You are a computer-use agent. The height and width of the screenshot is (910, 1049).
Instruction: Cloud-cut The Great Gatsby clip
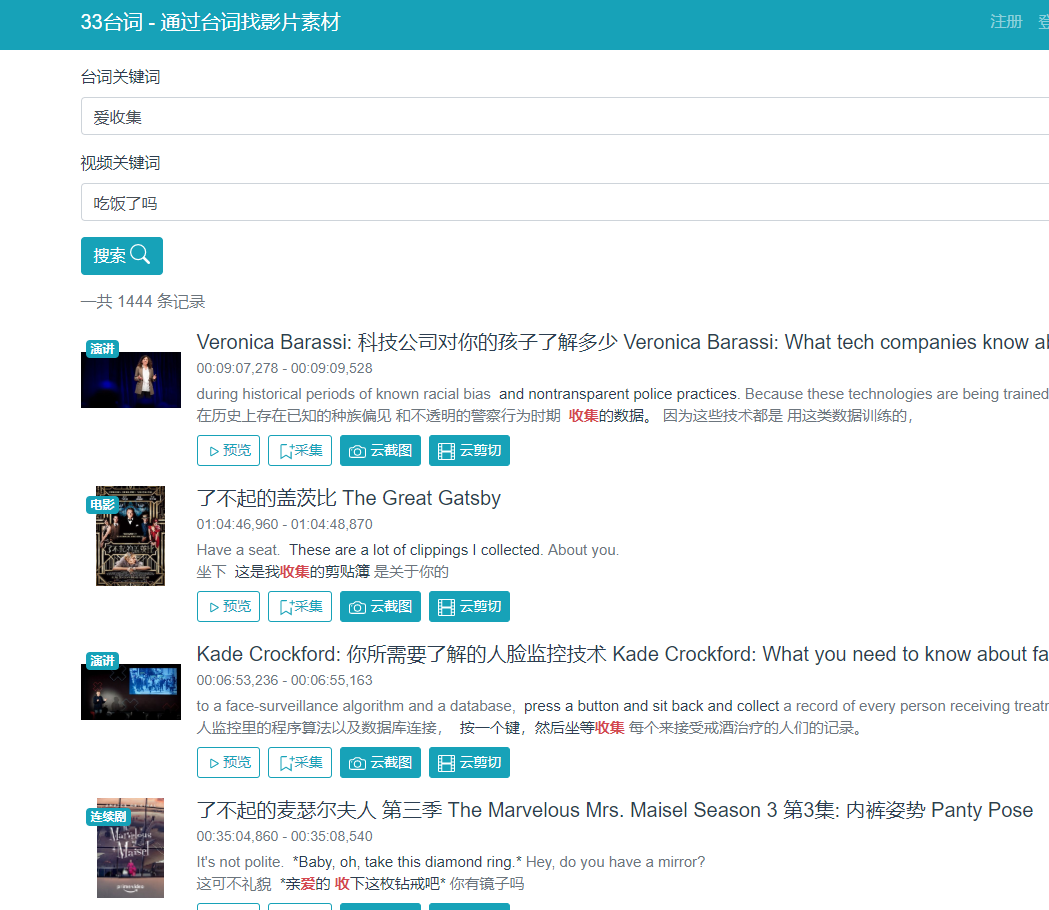(469, 607)
